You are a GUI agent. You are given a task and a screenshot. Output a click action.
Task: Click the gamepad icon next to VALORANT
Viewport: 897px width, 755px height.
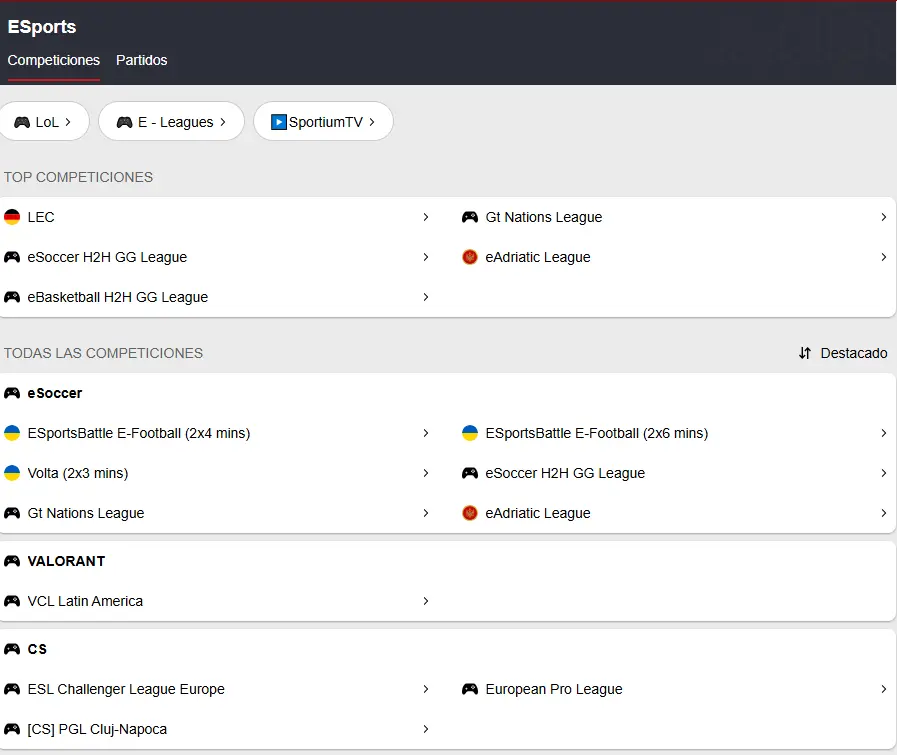pos(12,561)
